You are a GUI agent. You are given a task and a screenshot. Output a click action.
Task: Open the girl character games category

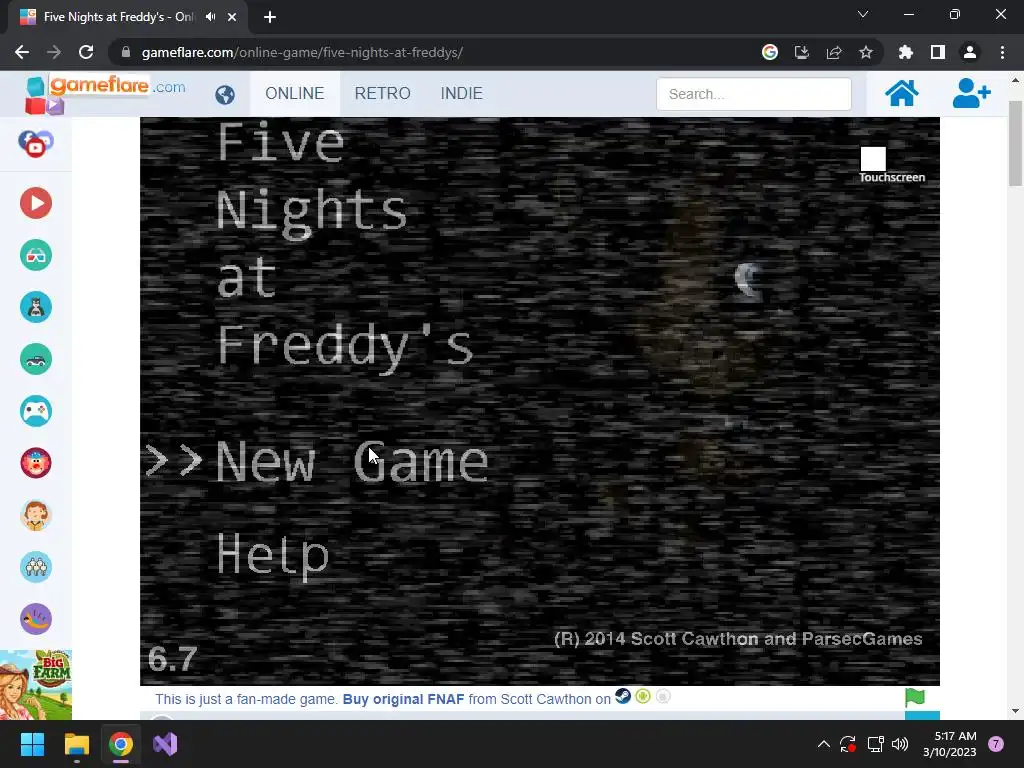36,515
